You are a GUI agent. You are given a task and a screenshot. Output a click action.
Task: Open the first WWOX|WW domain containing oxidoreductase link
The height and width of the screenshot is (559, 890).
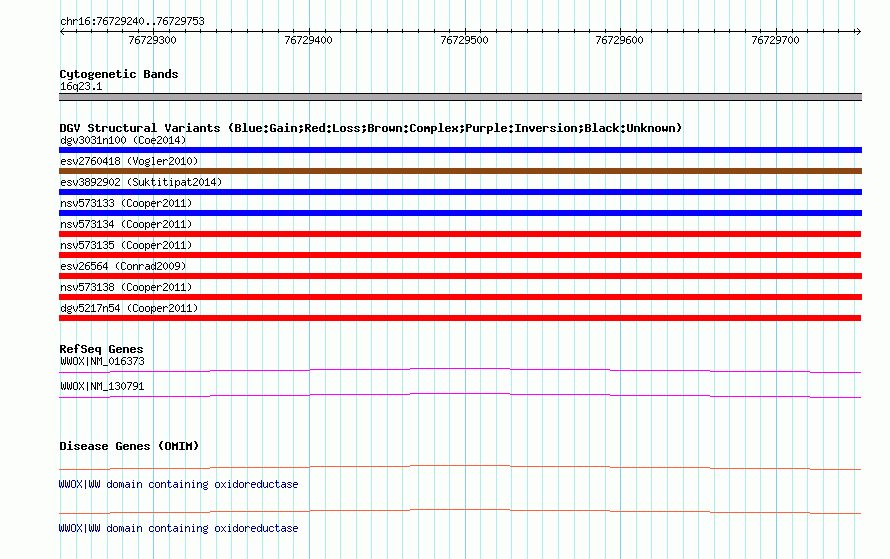click(x=178, y=485)
